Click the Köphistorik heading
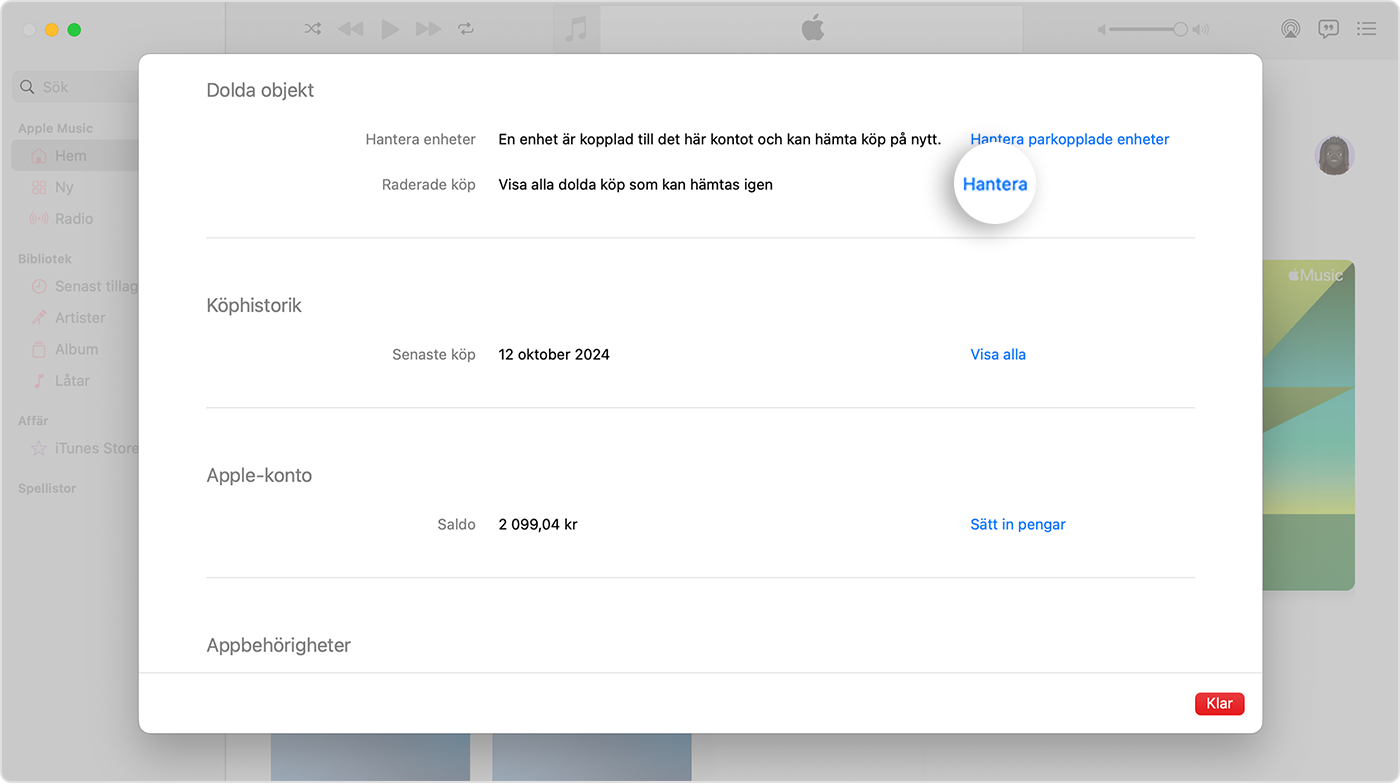 (x=254, y=305)
